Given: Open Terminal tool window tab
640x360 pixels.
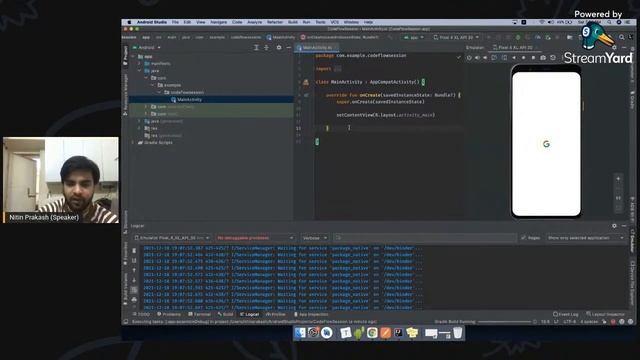Looking at the screenshot, I should [200, 314].
